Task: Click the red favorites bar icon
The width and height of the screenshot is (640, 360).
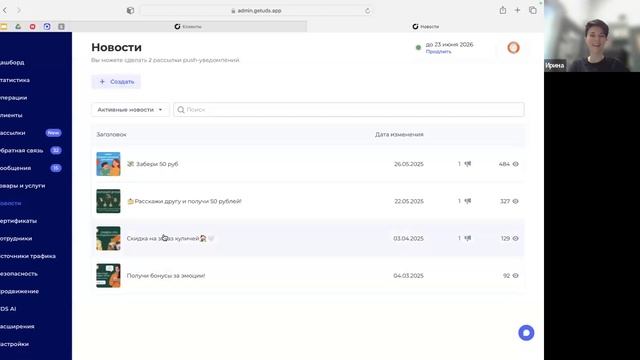Action: click(x=32, y=27)
